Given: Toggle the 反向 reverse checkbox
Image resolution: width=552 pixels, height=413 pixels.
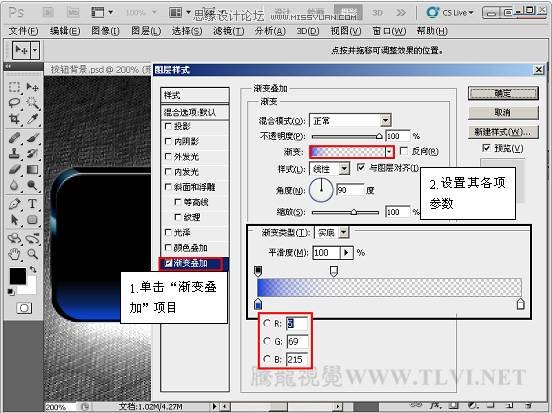Looking at the screenshot, I should (404, 151).
